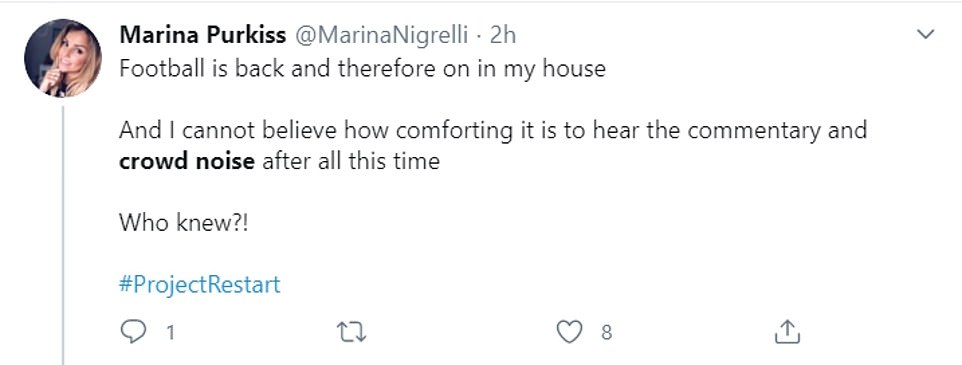View the single reply count number
This screenshot has width=962, height=365.
[x=170, y=332]
